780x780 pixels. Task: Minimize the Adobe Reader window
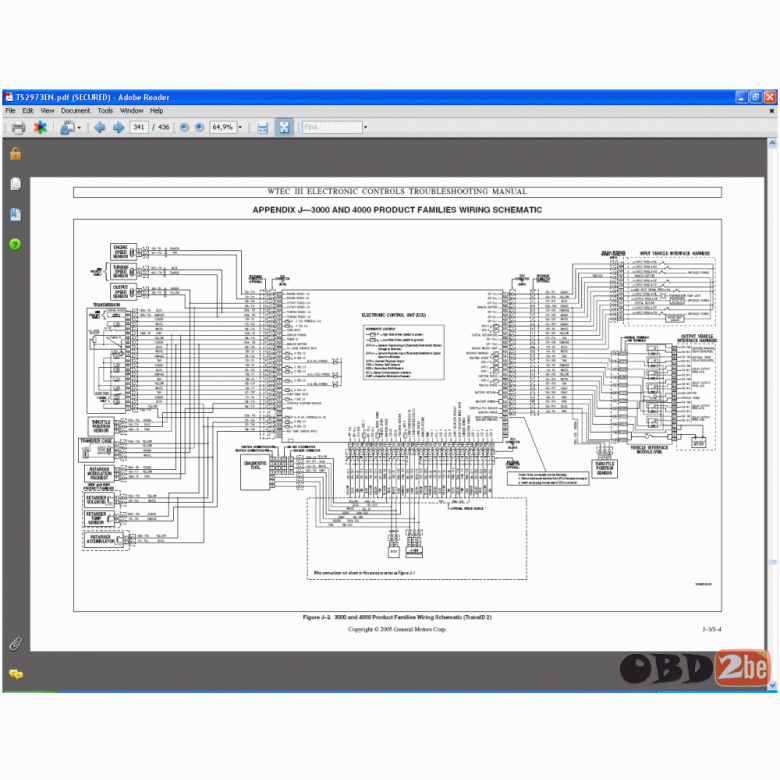[x=742, y=97]
